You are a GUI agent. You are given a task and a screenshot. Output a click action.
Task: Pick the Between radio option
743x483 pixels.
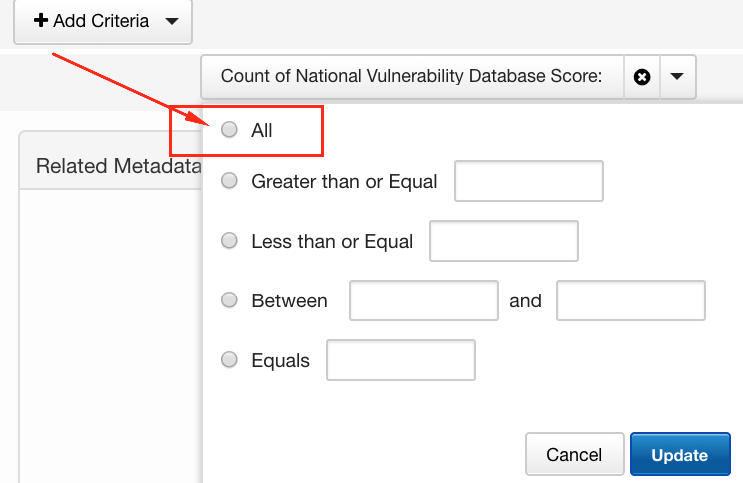230,300
